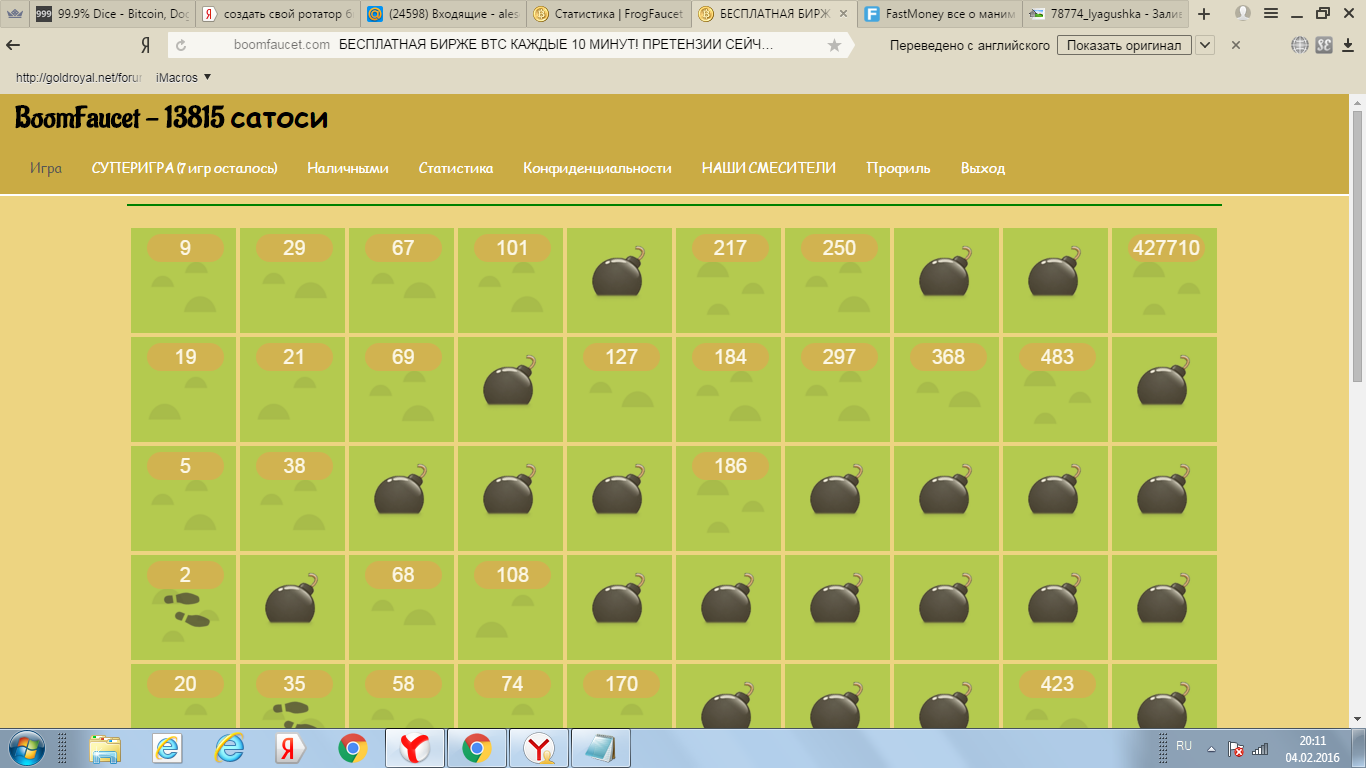Click the tile labeled 427710
1366x768 pixels.
(x=1165, y=281)
